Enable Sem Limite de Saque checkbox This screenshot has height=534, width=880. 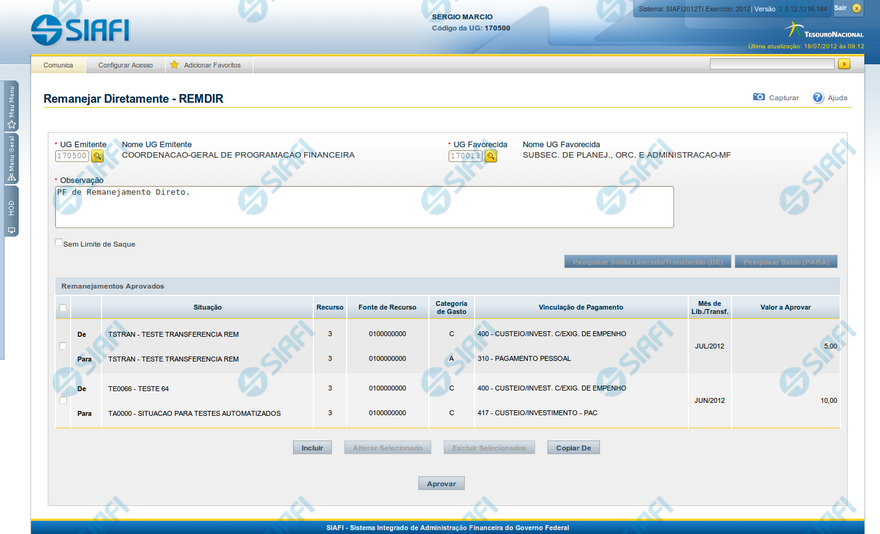point(59,243)
